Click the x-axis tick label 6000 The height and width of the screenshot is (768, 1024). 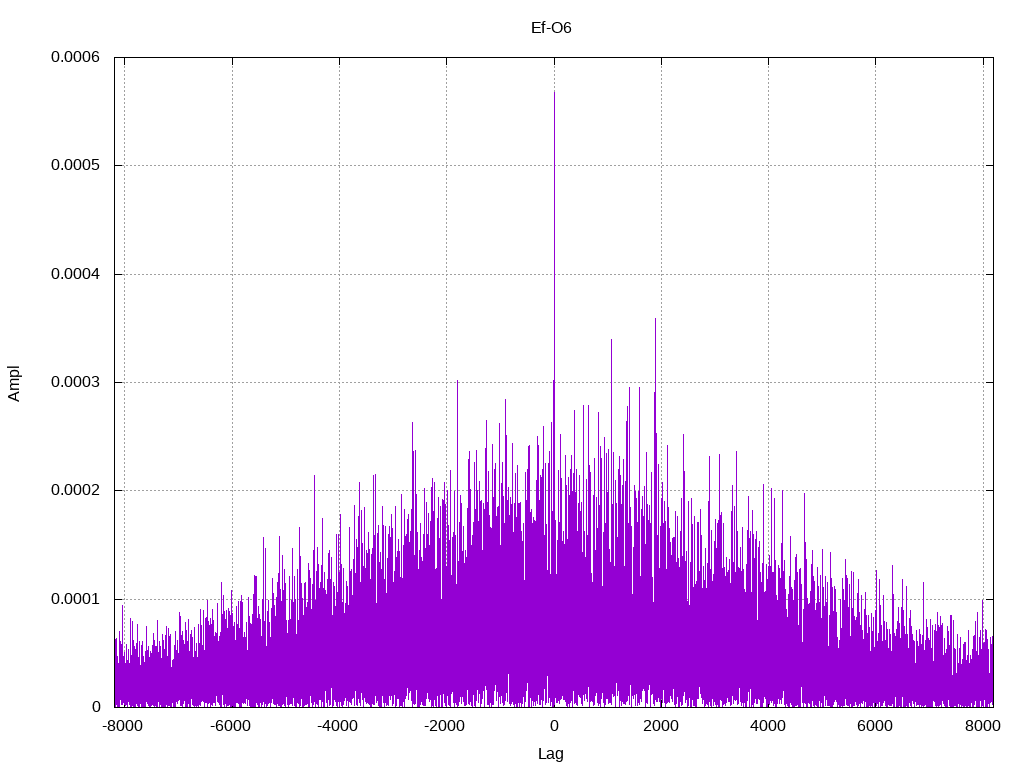(875, 726)
